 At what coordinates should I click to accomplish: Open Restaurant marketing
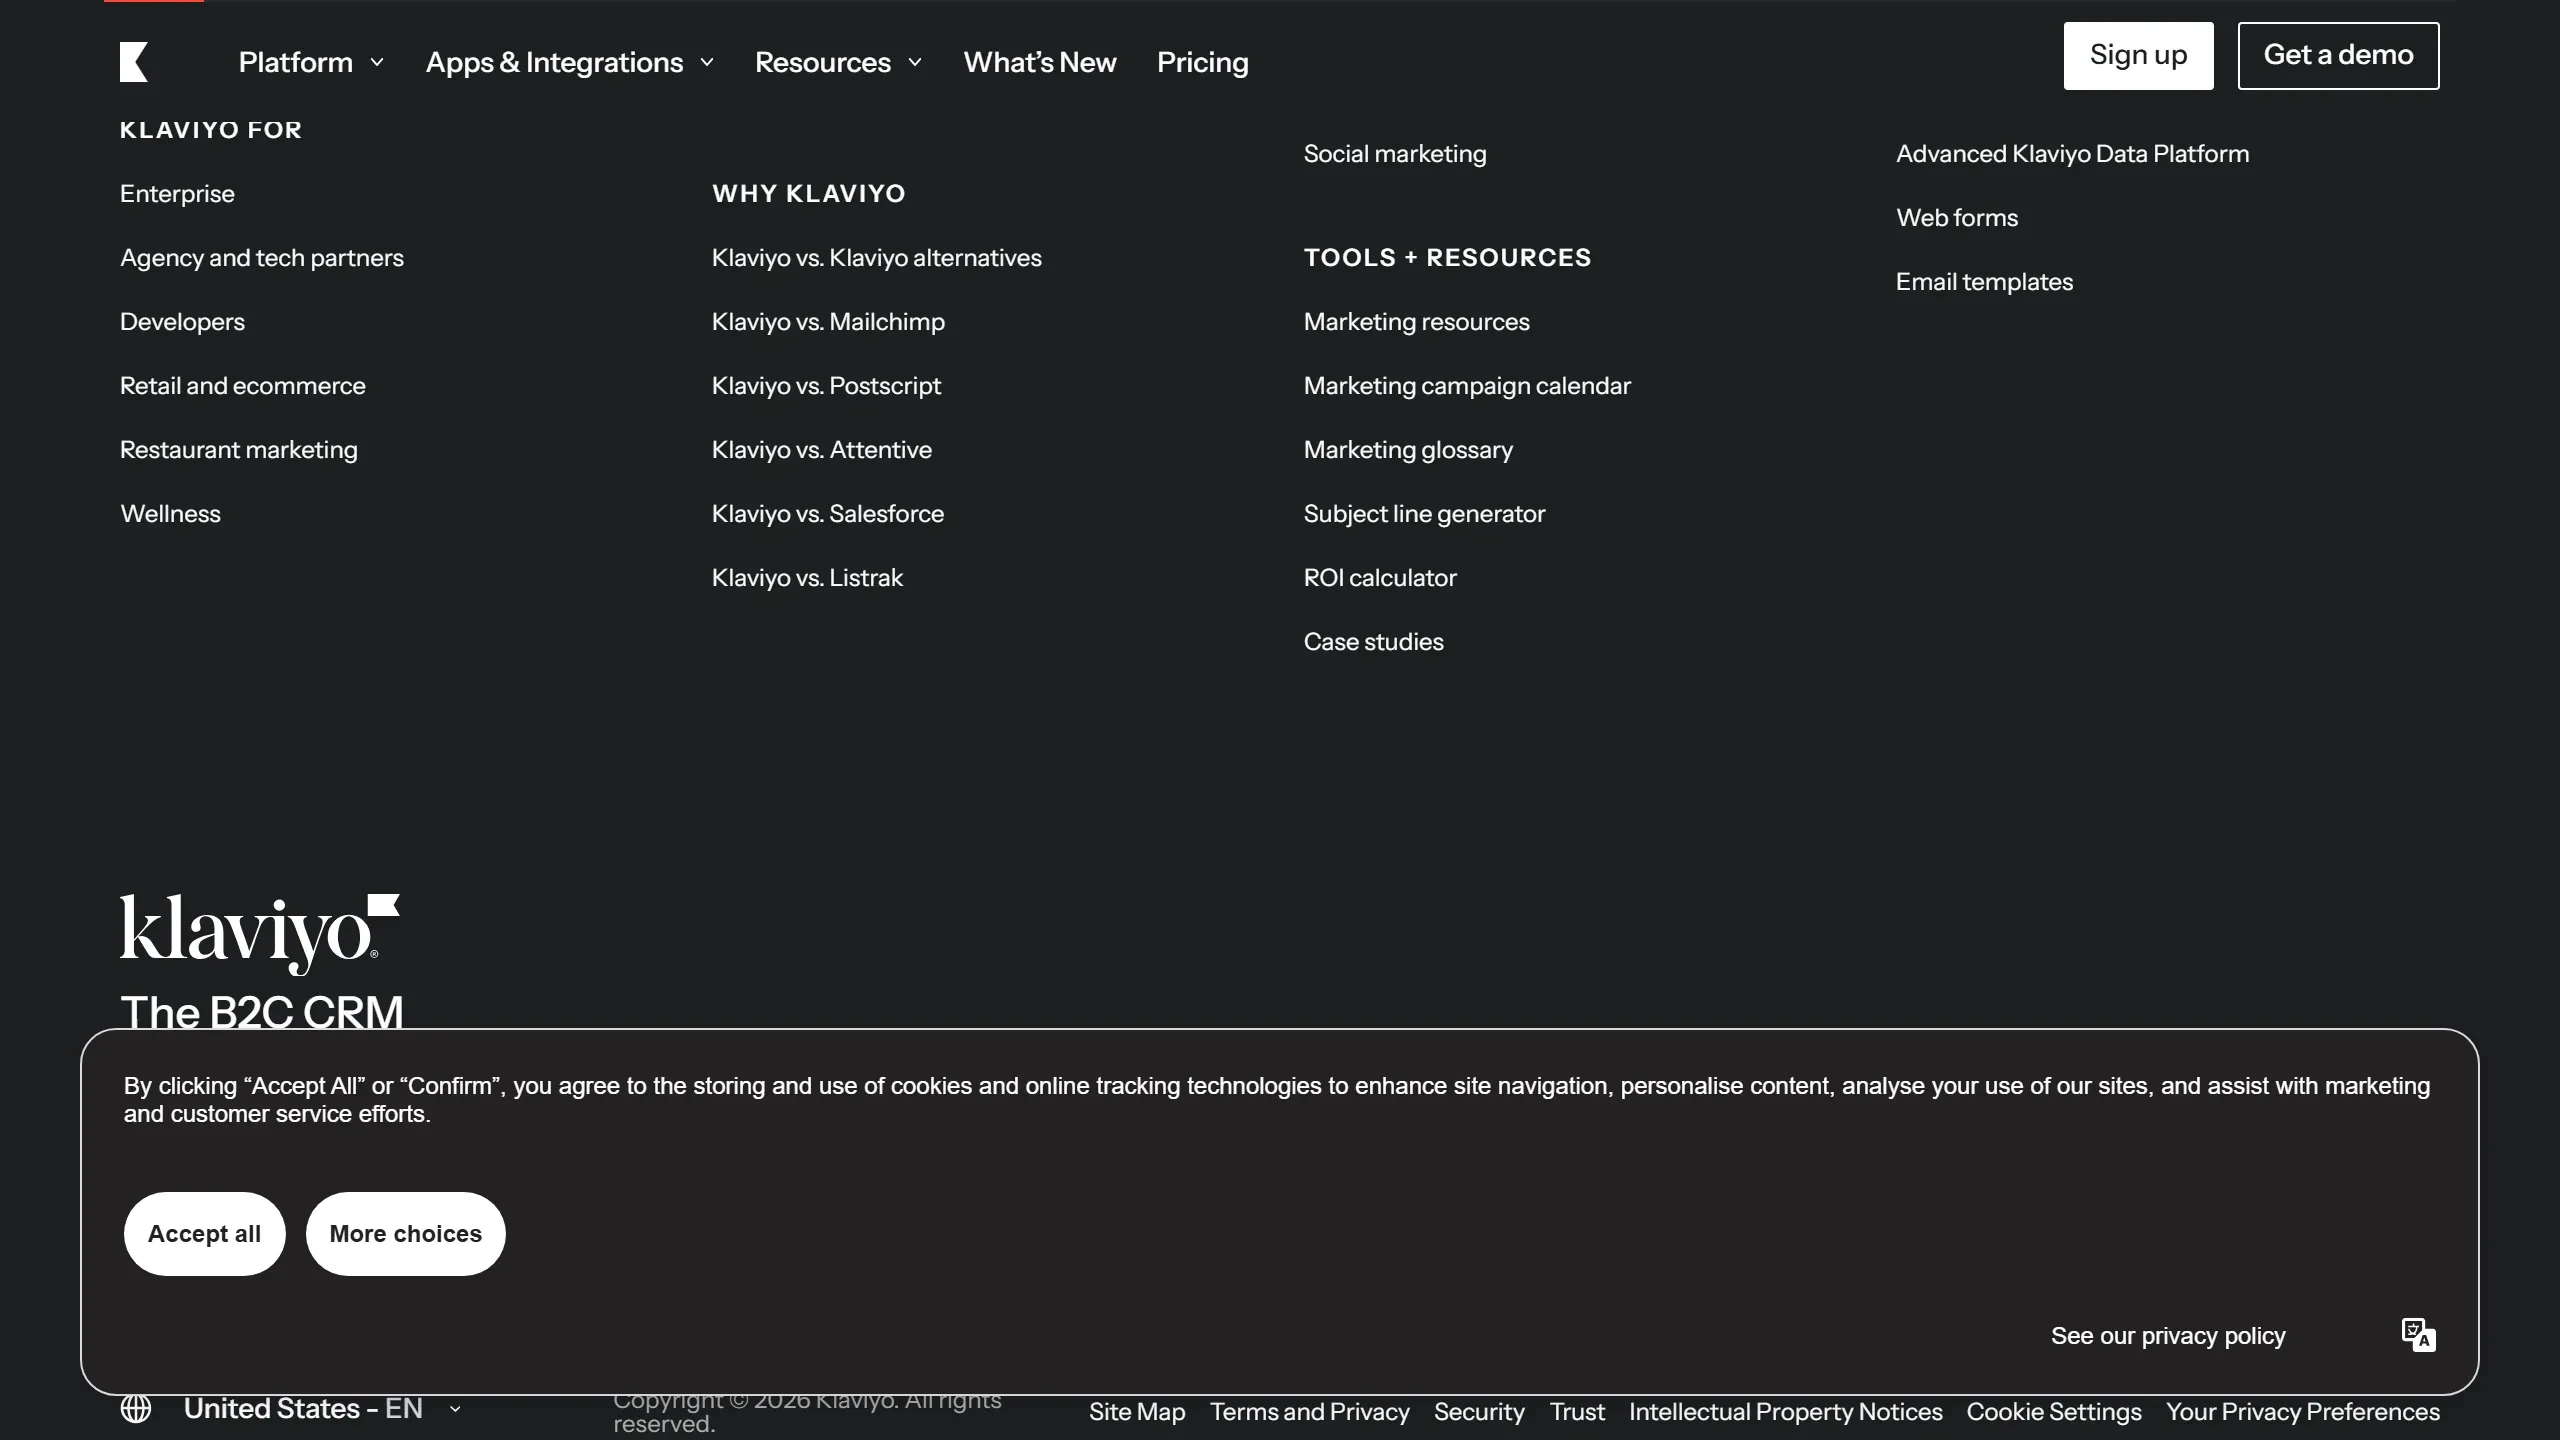click(239, 449)
